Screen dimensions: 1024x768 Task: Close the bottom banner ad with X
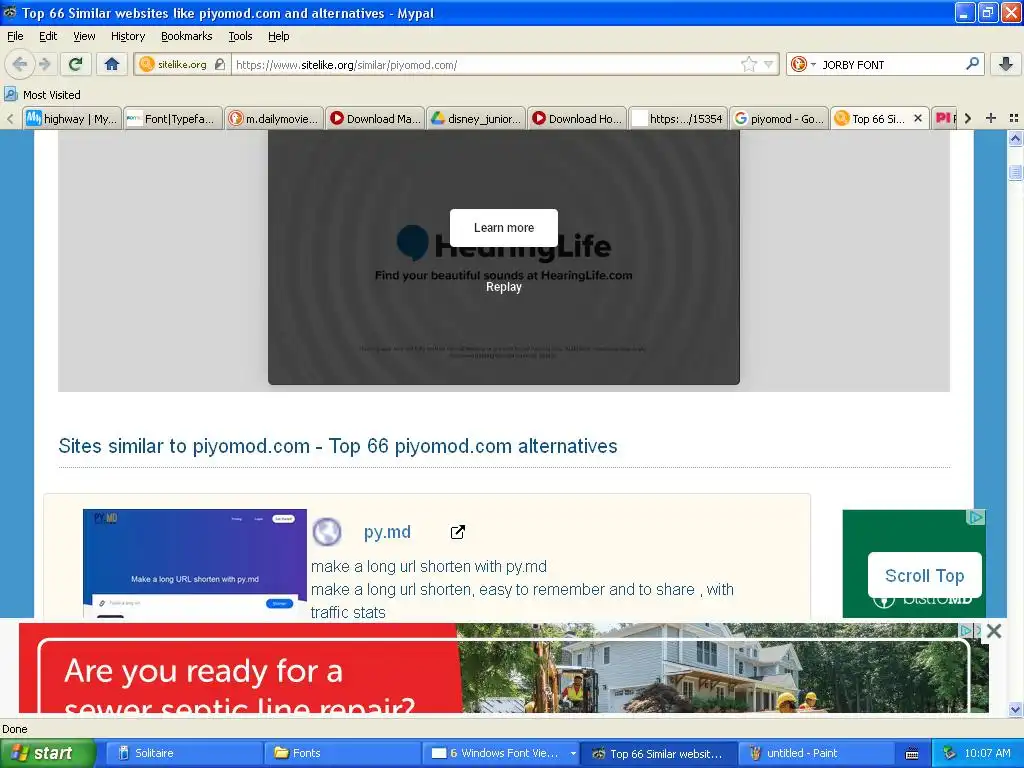tap(993, 631)
